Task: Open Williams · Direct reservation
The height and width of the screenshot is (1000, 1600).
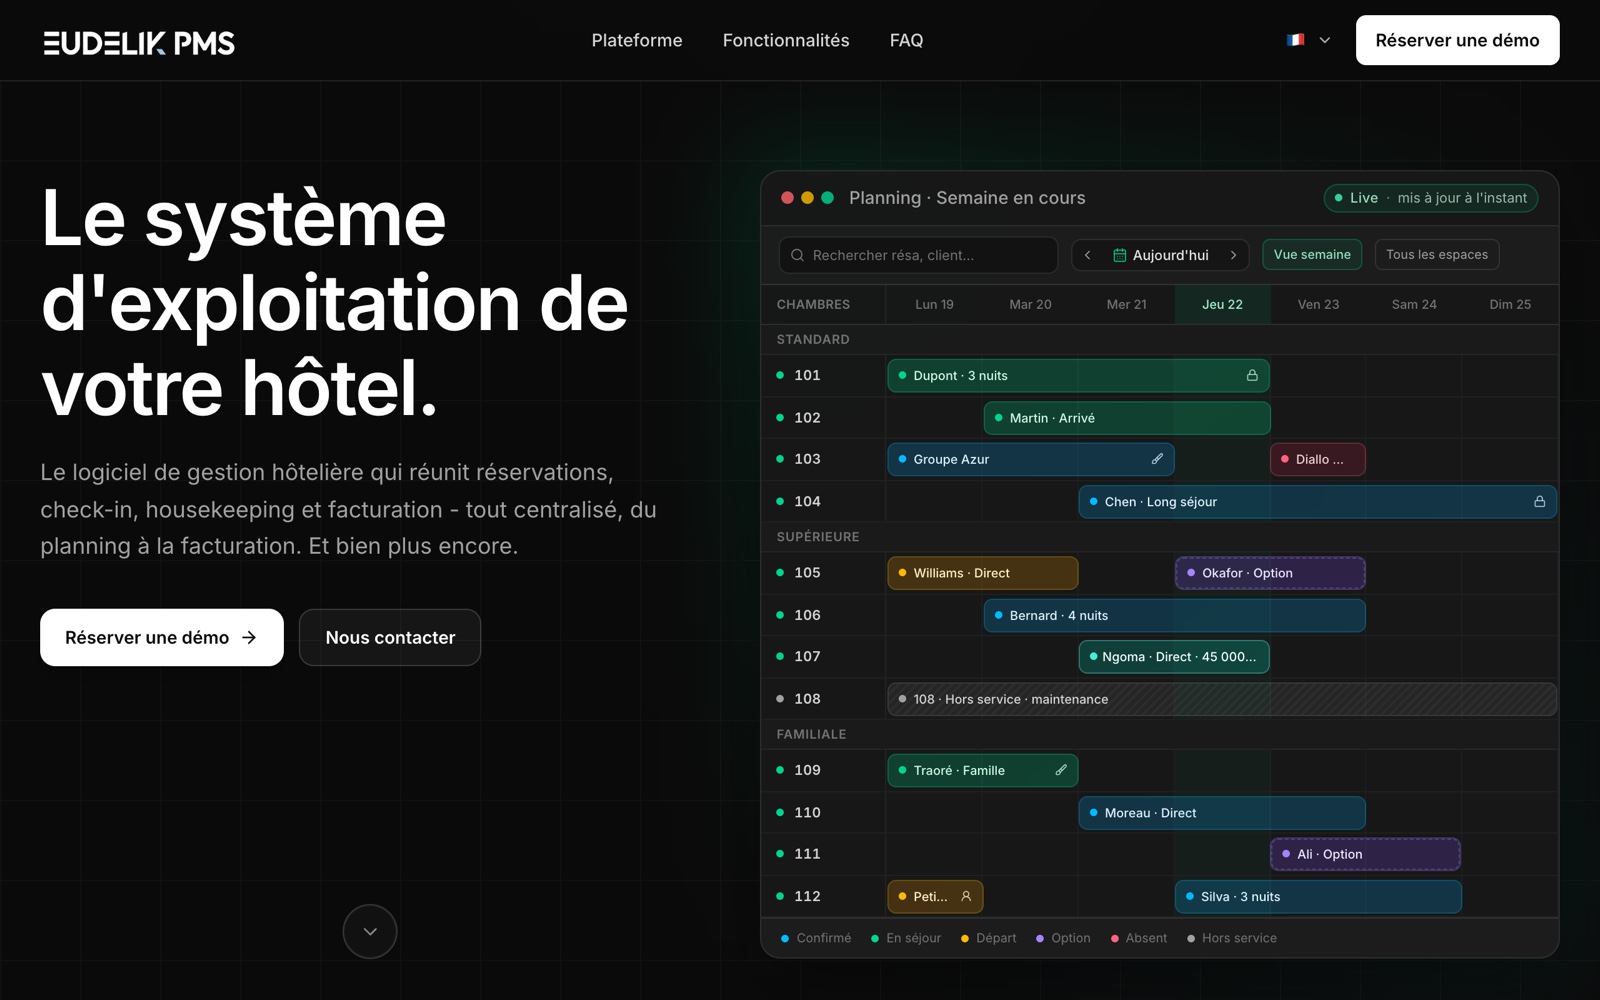Action: (x=983, y=573)
